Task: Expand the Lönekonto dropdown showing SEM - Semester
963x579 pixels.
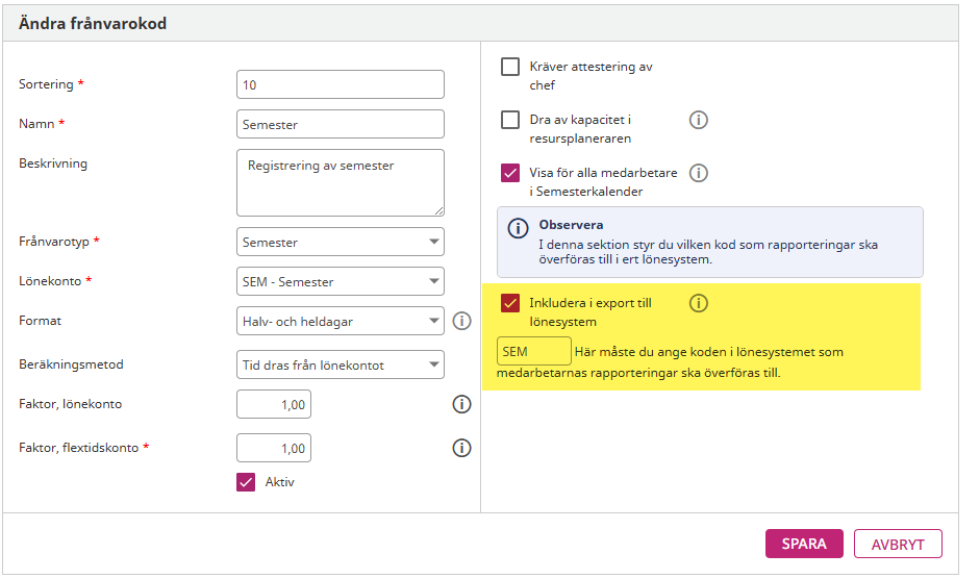Action: click(x=338, y=281)
